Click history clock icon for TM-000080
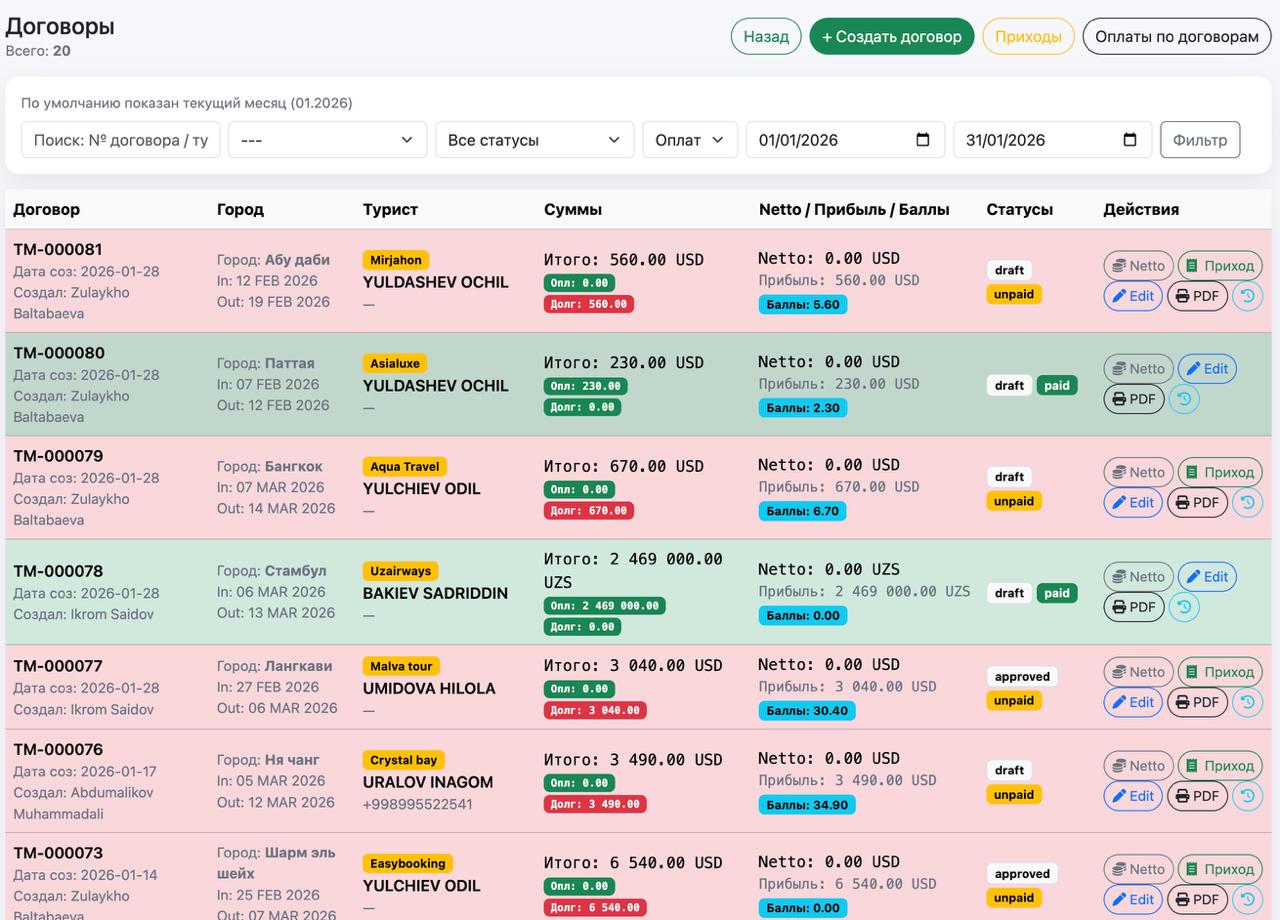This screenshot has width=1280, height=920. pos(1184,399)
